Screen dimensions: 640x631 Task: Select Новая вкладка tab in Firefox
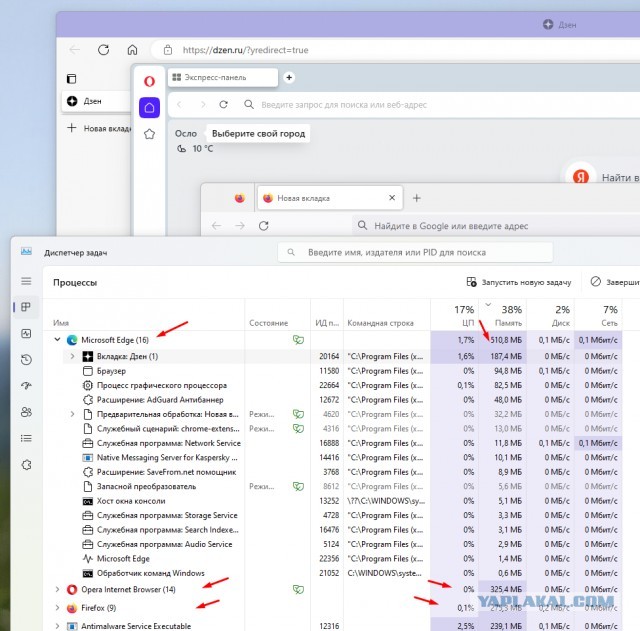pyautogui.click(x=330, y=198)
